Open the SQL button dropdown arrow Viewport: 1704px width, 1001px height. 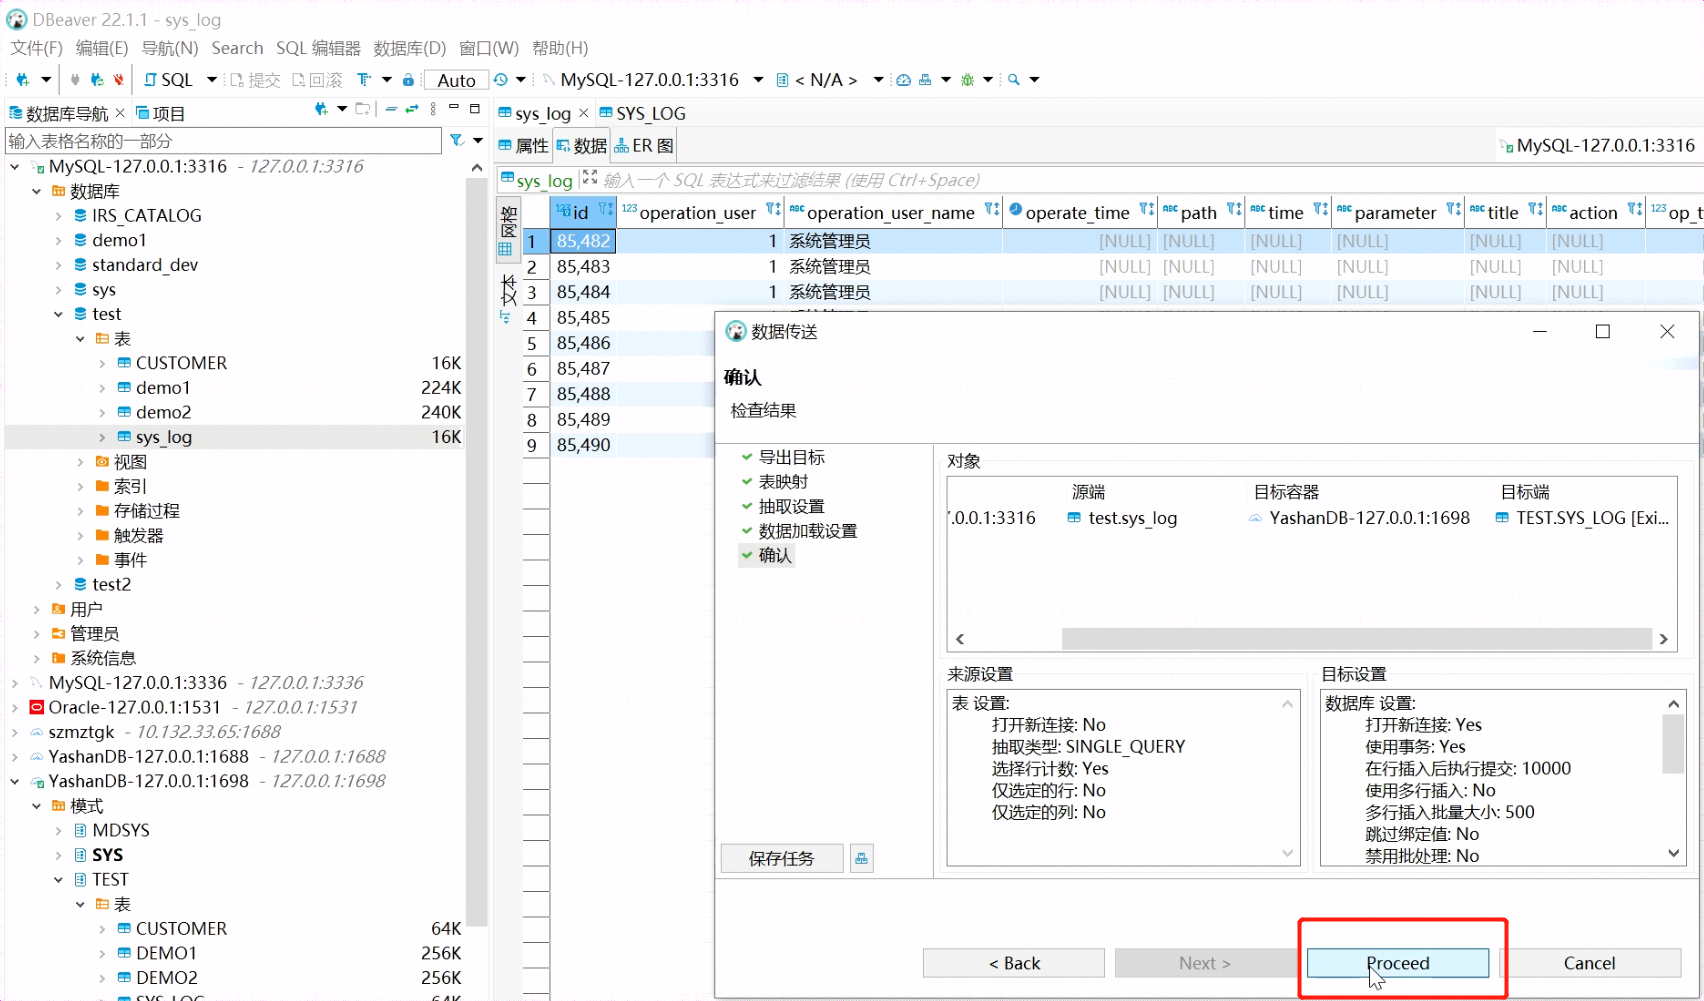pos(211,80)
